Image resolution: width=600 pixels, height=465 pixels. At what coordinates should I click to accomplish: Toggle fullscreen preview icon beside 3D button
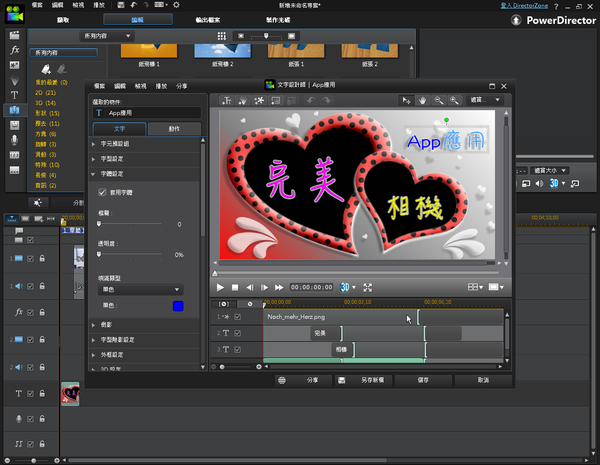click(x=367, y=287)
